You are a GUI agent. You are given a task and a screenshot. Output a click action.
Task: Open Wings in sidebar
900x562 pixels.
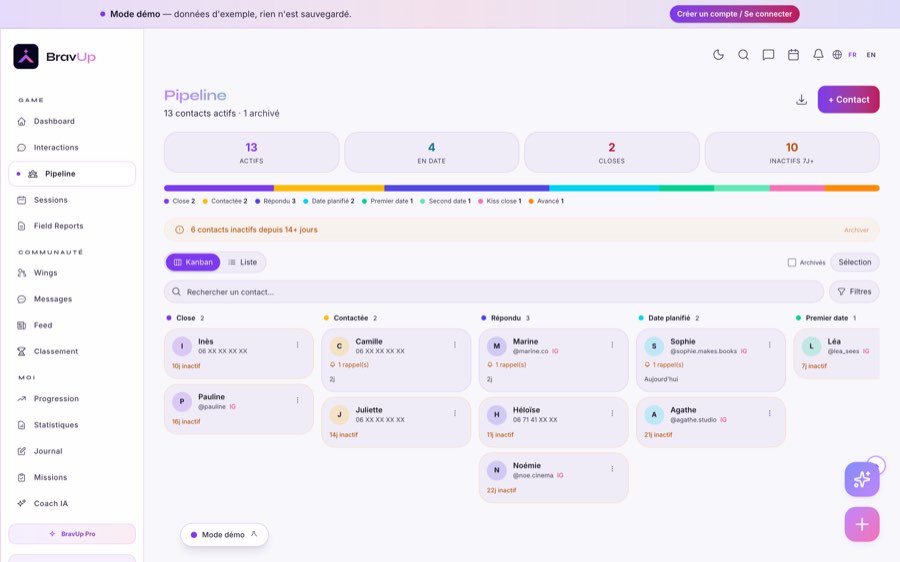tap(72, 273)
